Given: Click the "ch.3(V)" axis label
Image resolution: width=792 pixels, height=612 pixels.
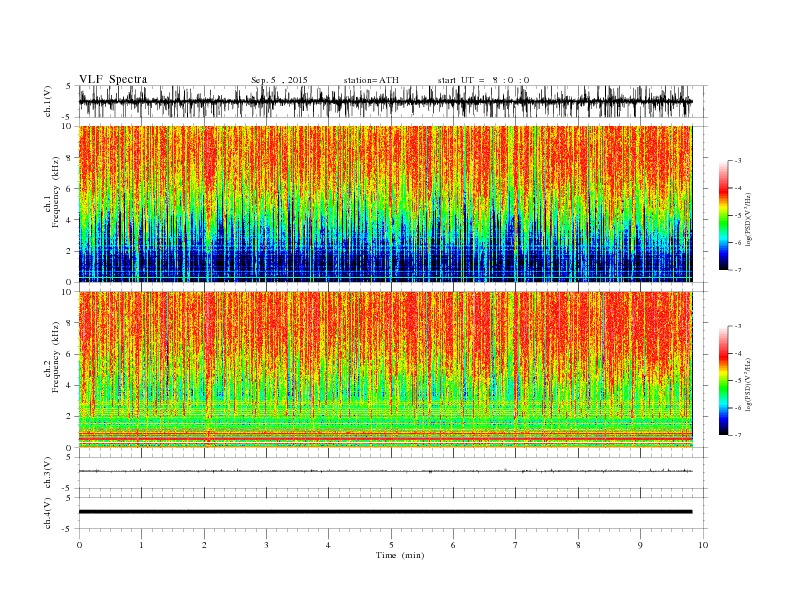Looking at the screenshot, I should 48,473.
